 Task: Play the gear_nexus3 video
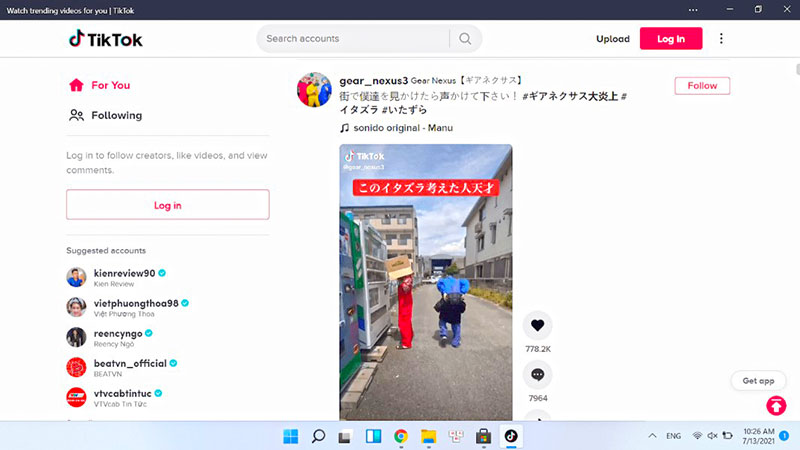point(426,282)
